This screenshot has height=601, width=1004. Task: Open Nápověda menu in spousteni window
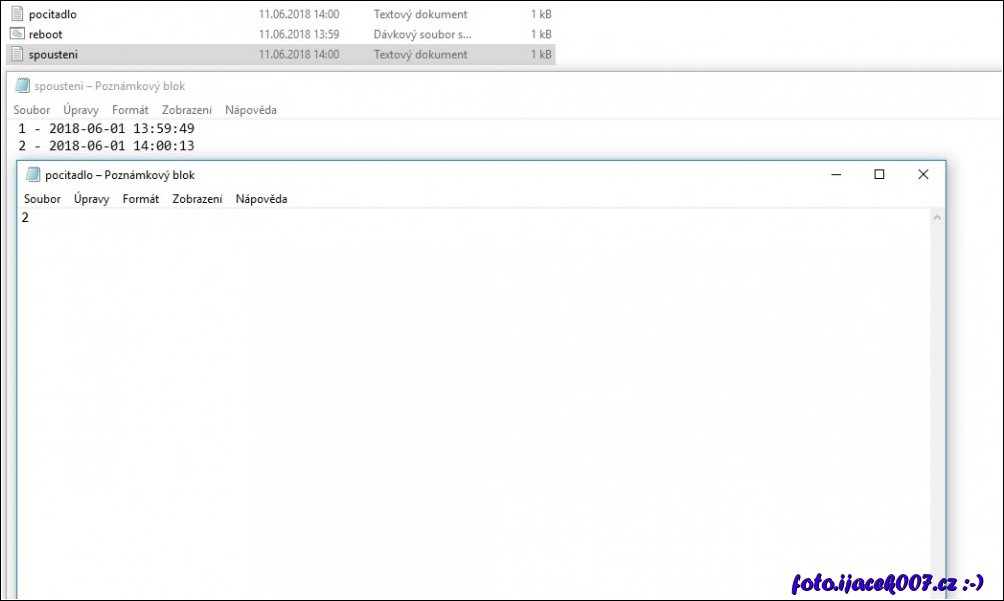[250, 110]
